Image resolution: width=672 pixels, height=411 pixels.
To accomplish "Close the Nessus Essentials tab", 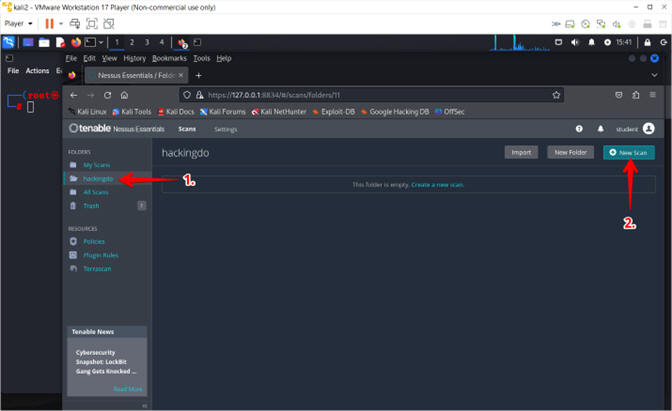I will pyautogui.click(x=180, y=75).
